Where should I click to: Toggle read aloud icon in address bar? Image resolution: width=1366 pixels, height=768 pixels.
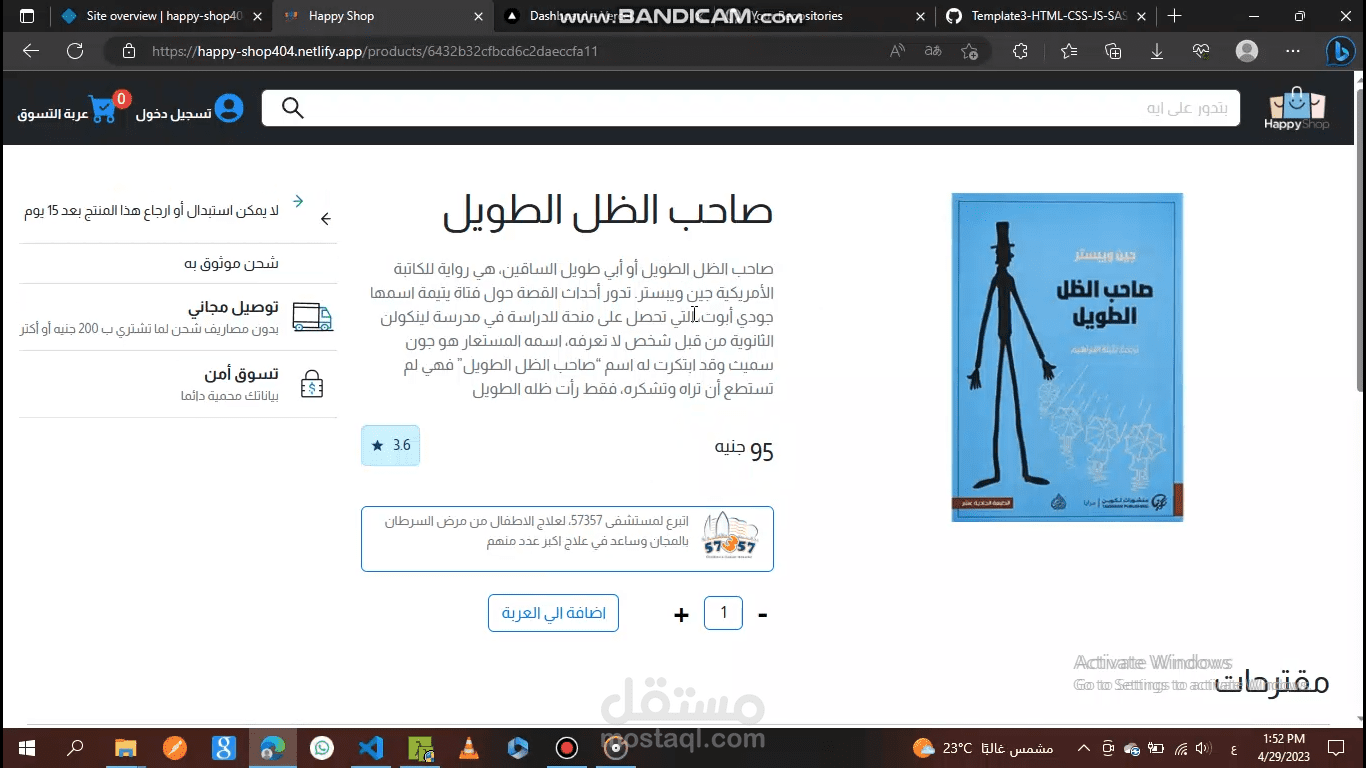pyautogui.click(x=898, y=51)
